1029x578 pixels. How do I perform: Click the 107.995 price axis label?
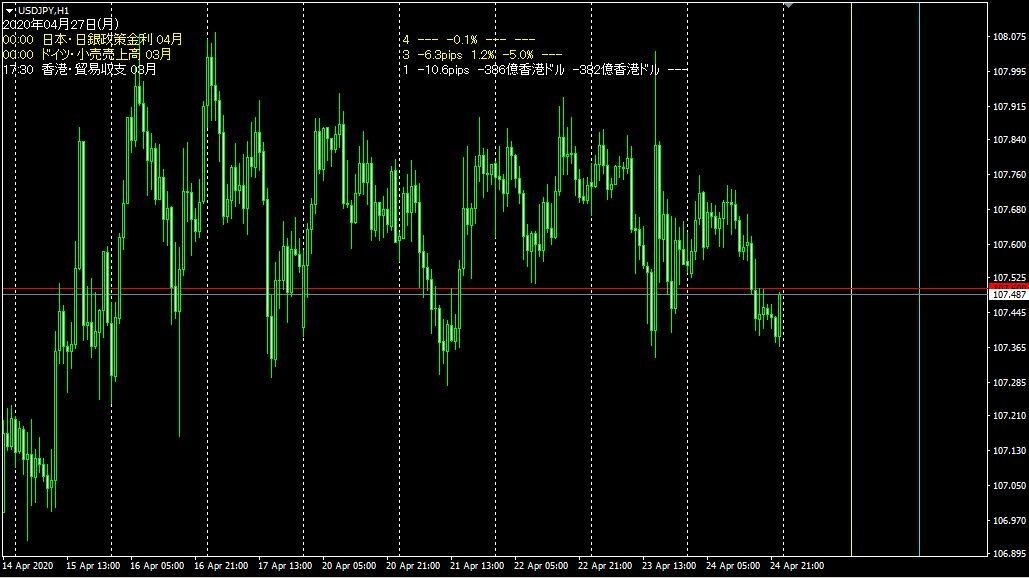click(1009, 72)
